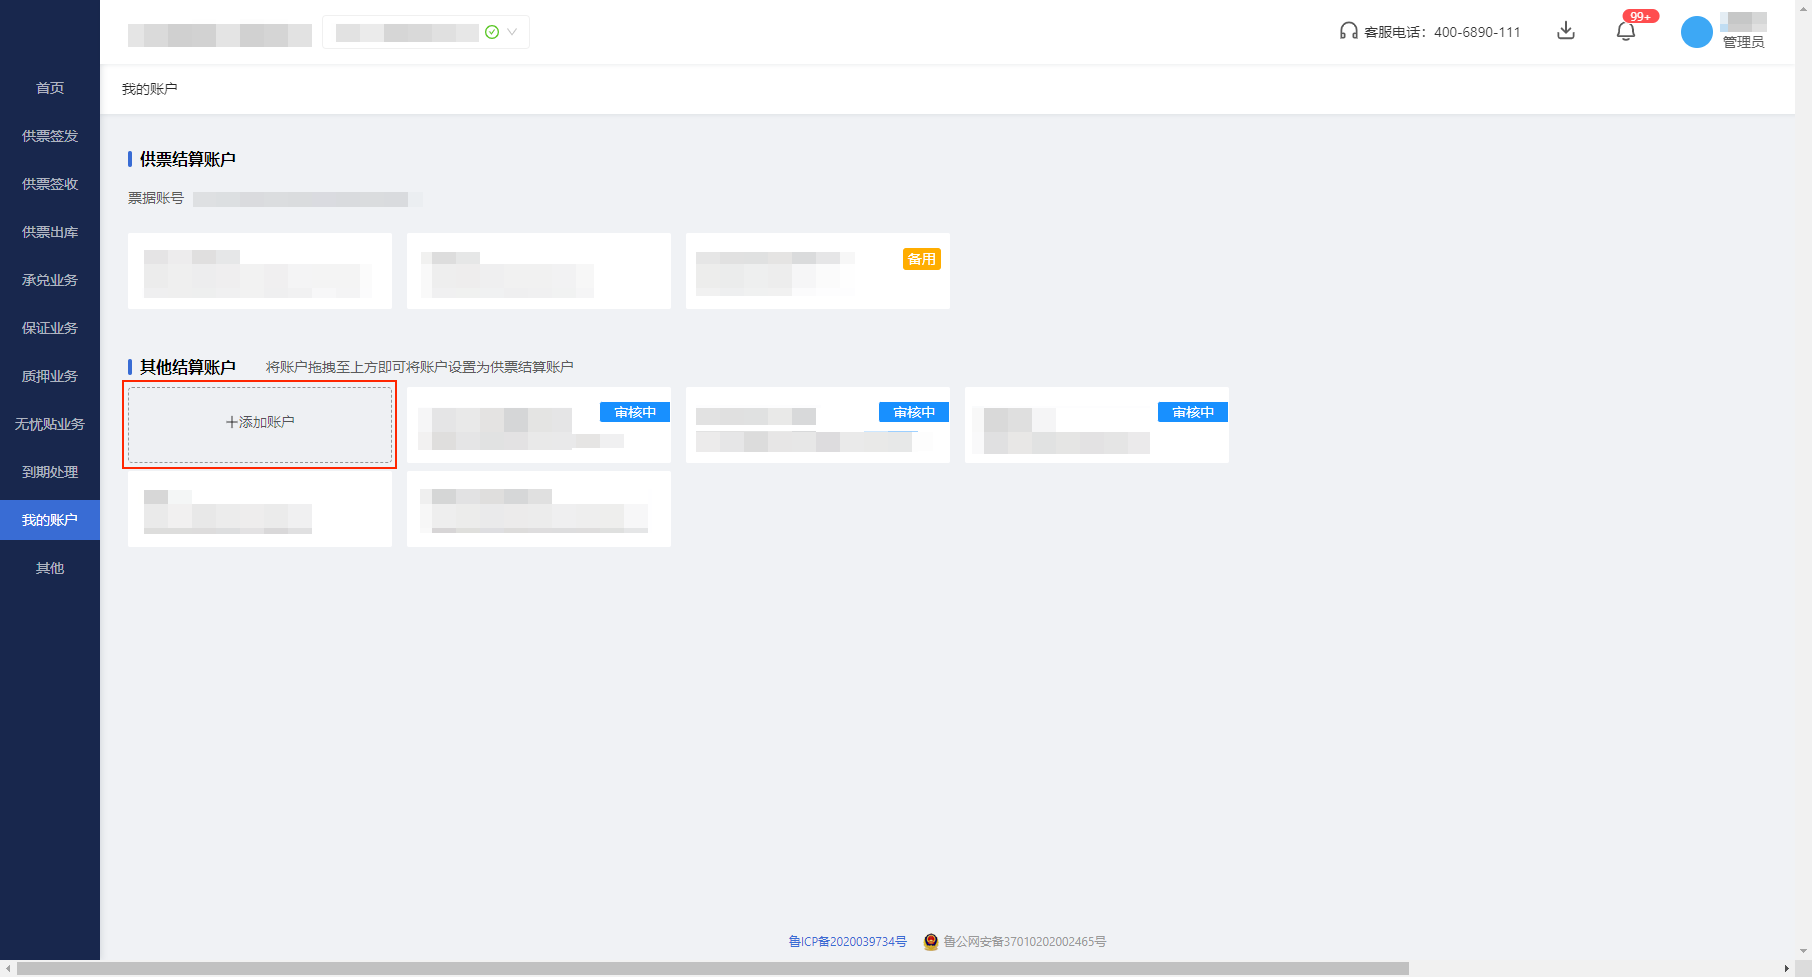Open the 鲁公网安备 registration link
This screenshot has width=1812, height=977.
click(1024, 941)
